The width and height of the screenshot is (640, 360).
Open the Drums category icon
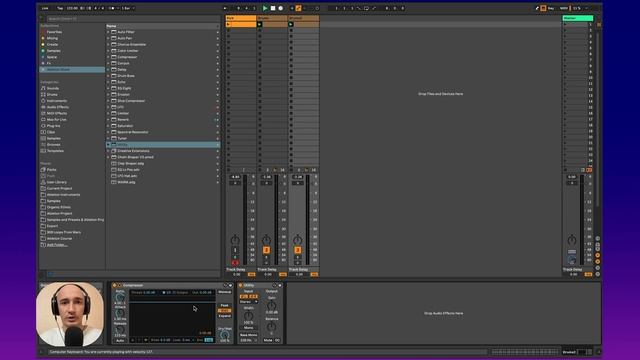(43, 94)
